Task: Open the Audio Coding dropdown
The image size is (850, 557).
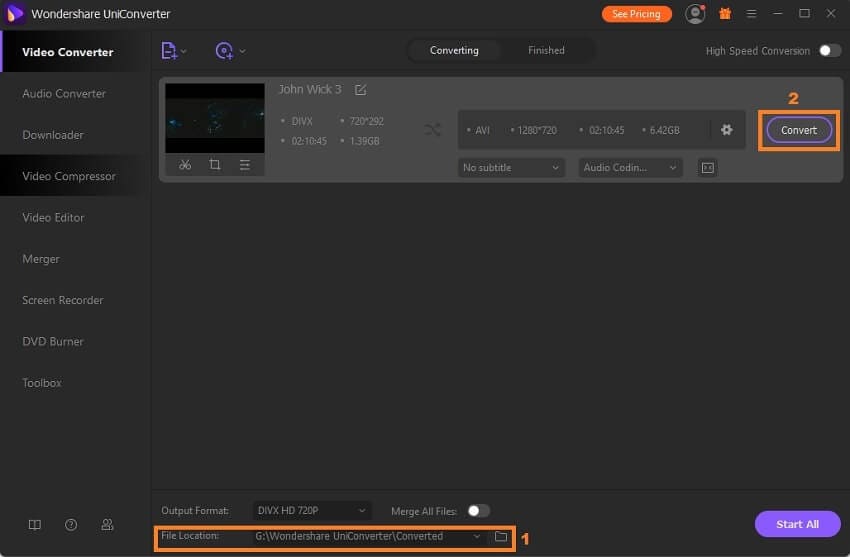Action: pyautogui.click(x=630, y=167)
